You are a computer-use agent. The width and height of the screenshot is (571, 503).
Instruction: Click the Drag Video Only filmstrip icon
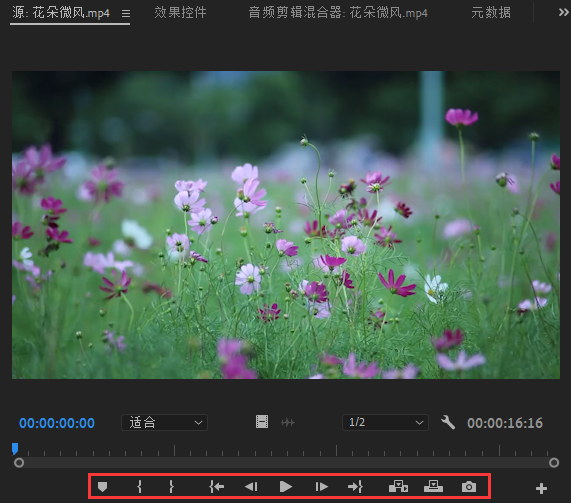click(x=262, y=422)
